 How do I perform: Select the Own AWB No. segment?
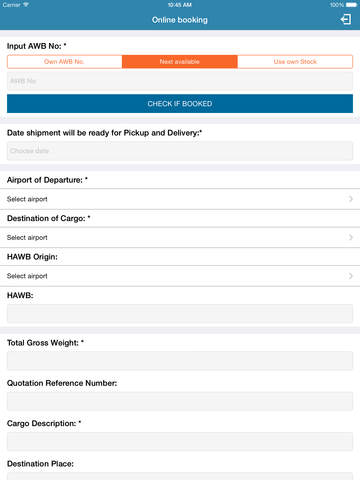(65, 62)
